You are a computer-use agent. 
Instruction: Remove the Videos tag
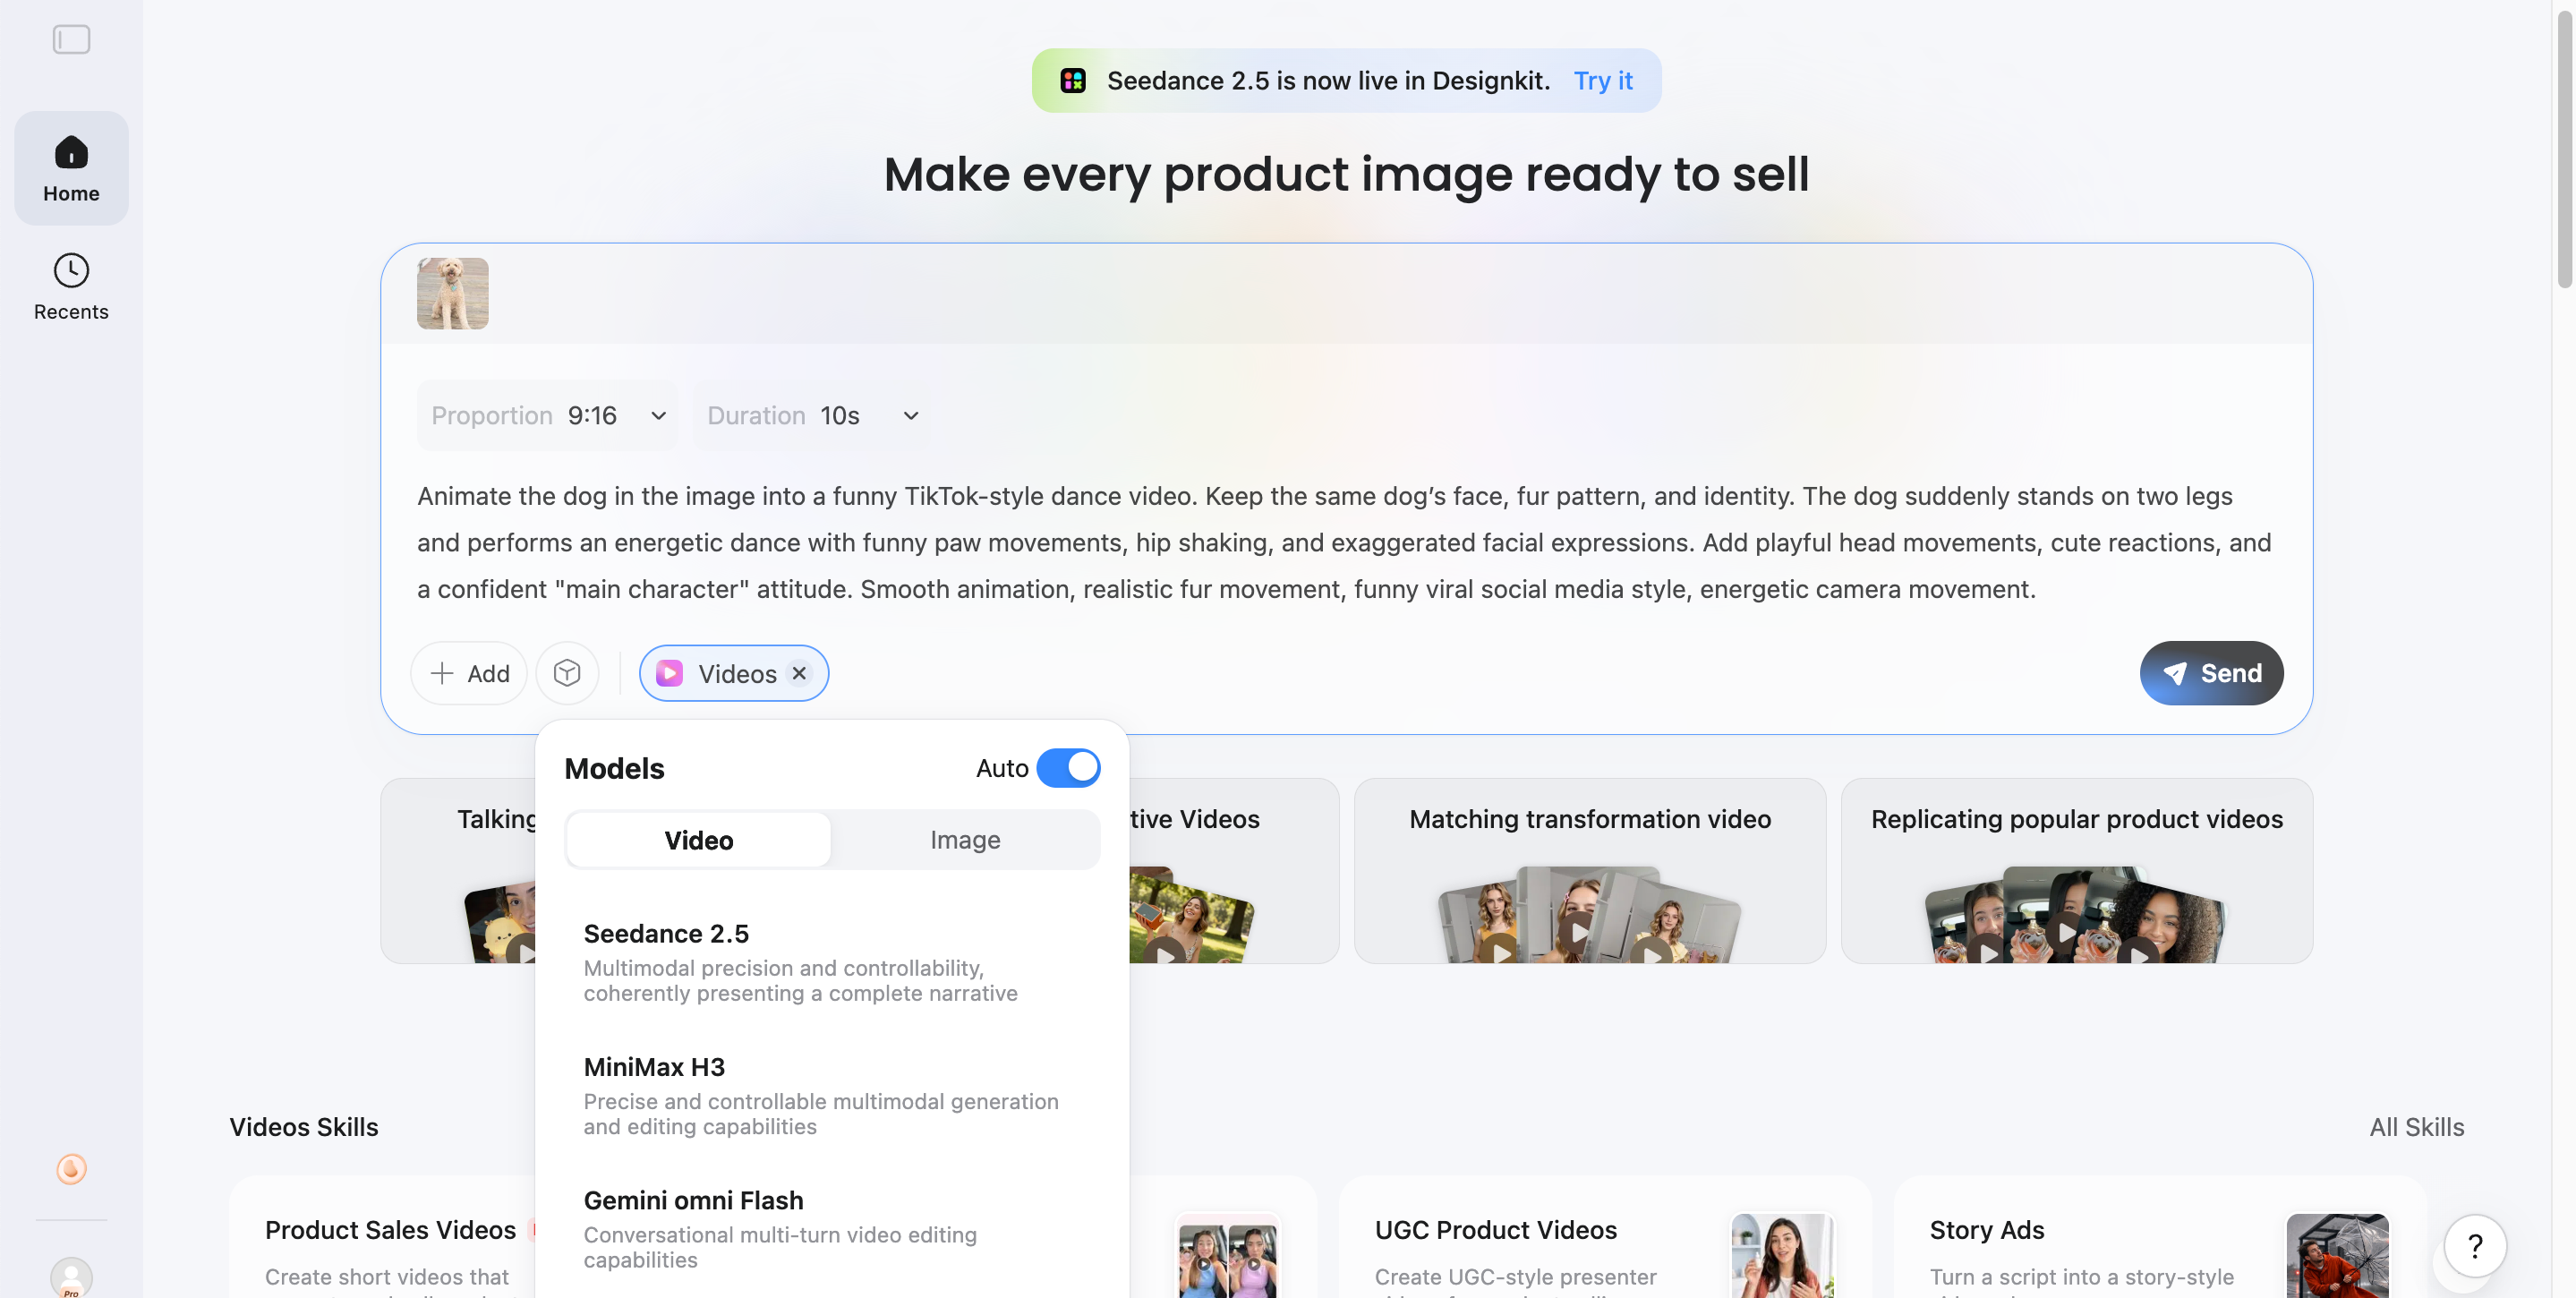799,673
